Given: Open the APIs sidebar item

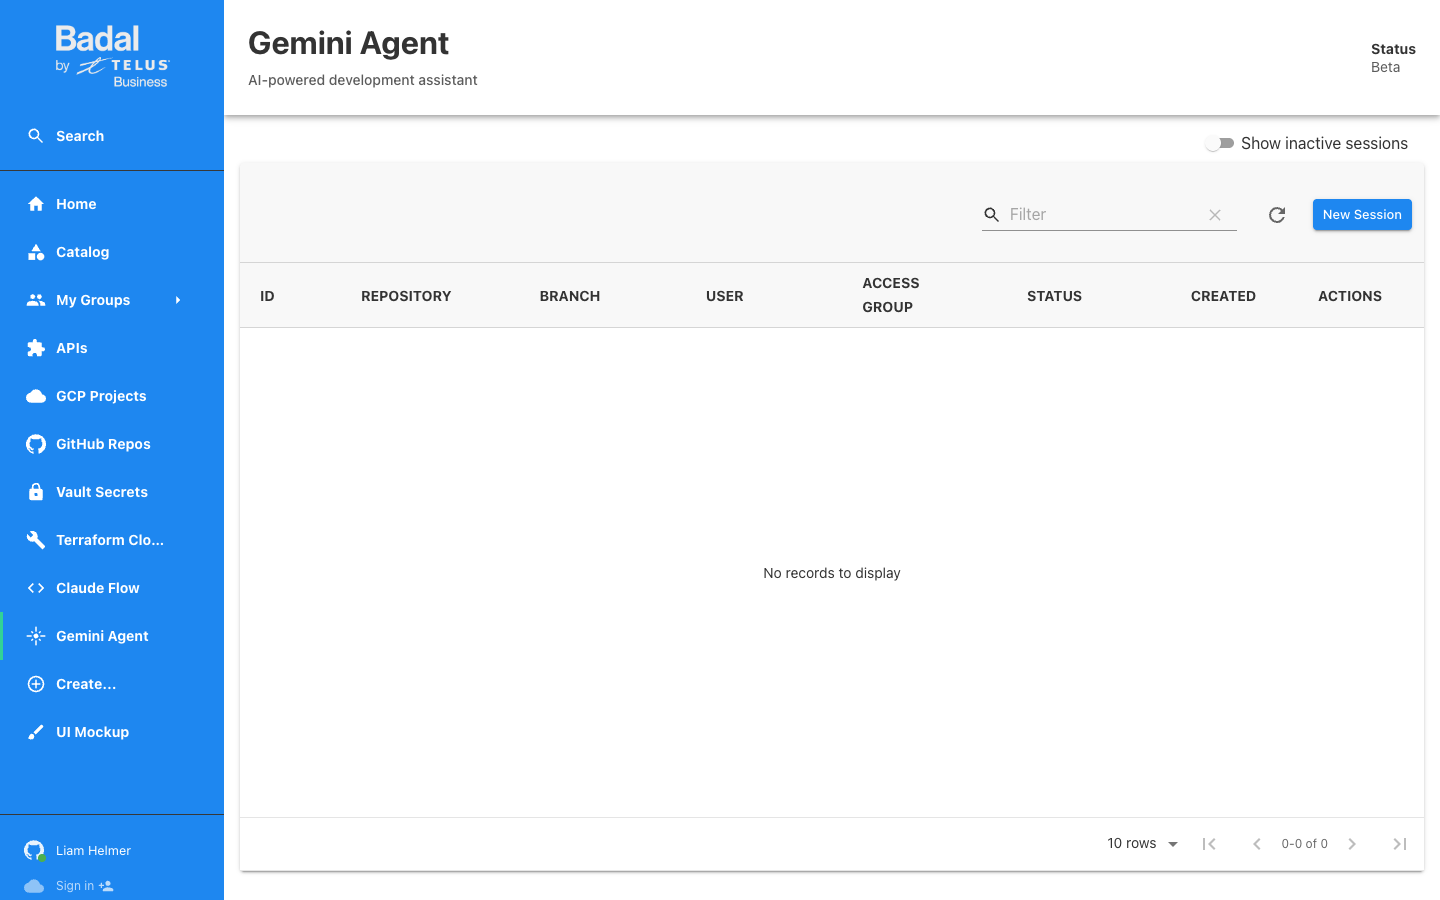Looking at the screenshot, I should pyautogui.click(x=112, y=348).
